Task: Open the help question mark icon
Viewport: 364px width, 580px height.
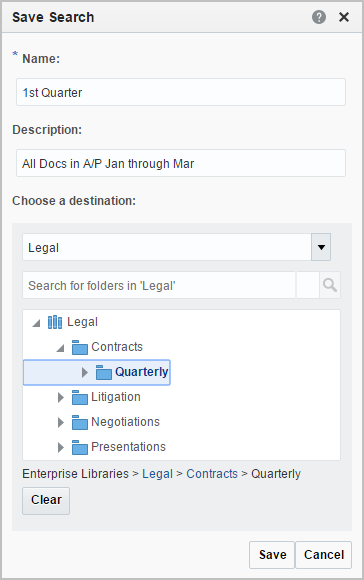Action: (x=318, y=17)
